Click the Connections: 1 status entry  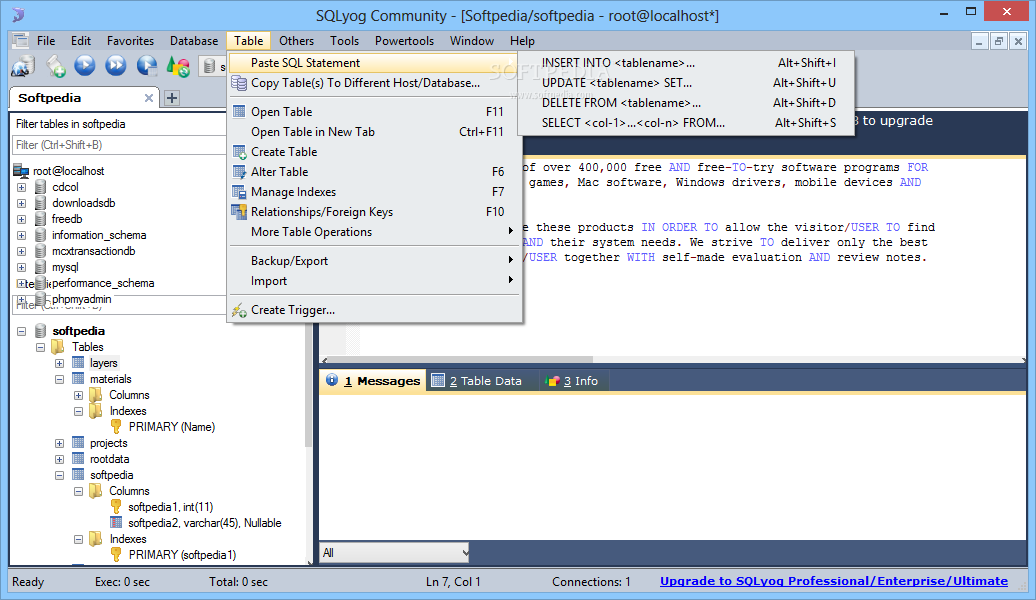click(591, 581)
